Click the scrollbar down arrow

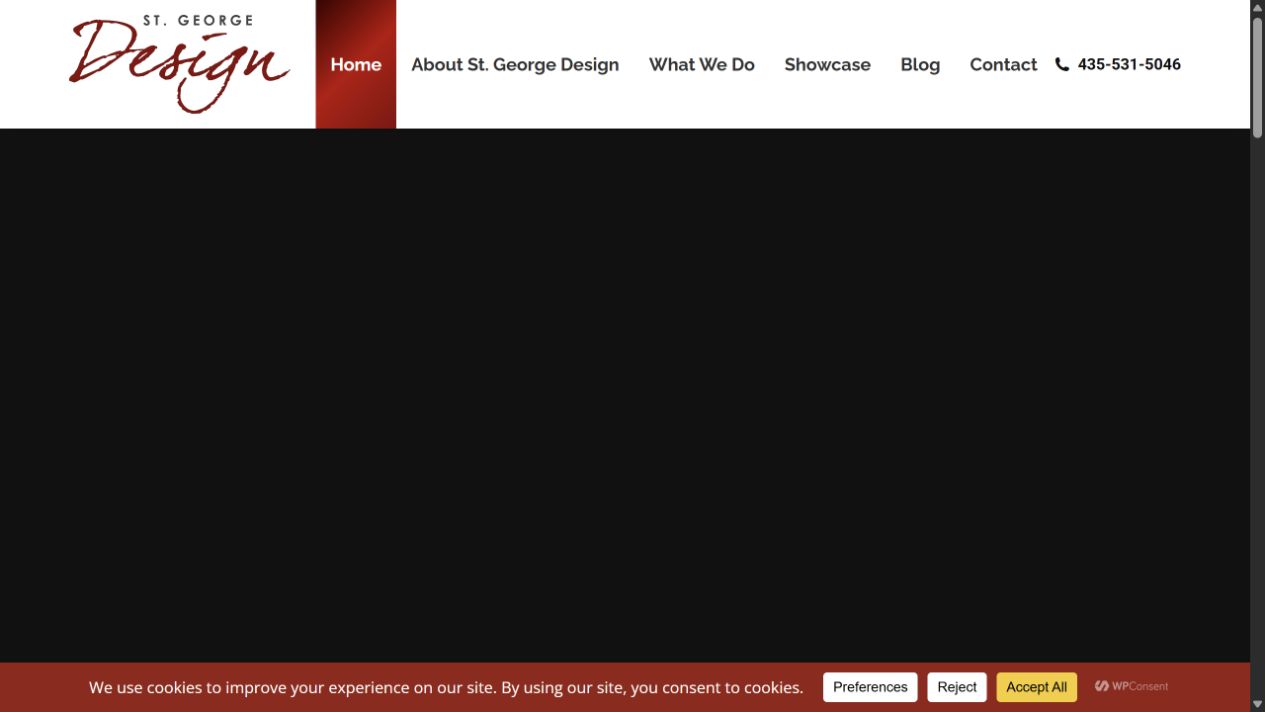pos(1257,705)
